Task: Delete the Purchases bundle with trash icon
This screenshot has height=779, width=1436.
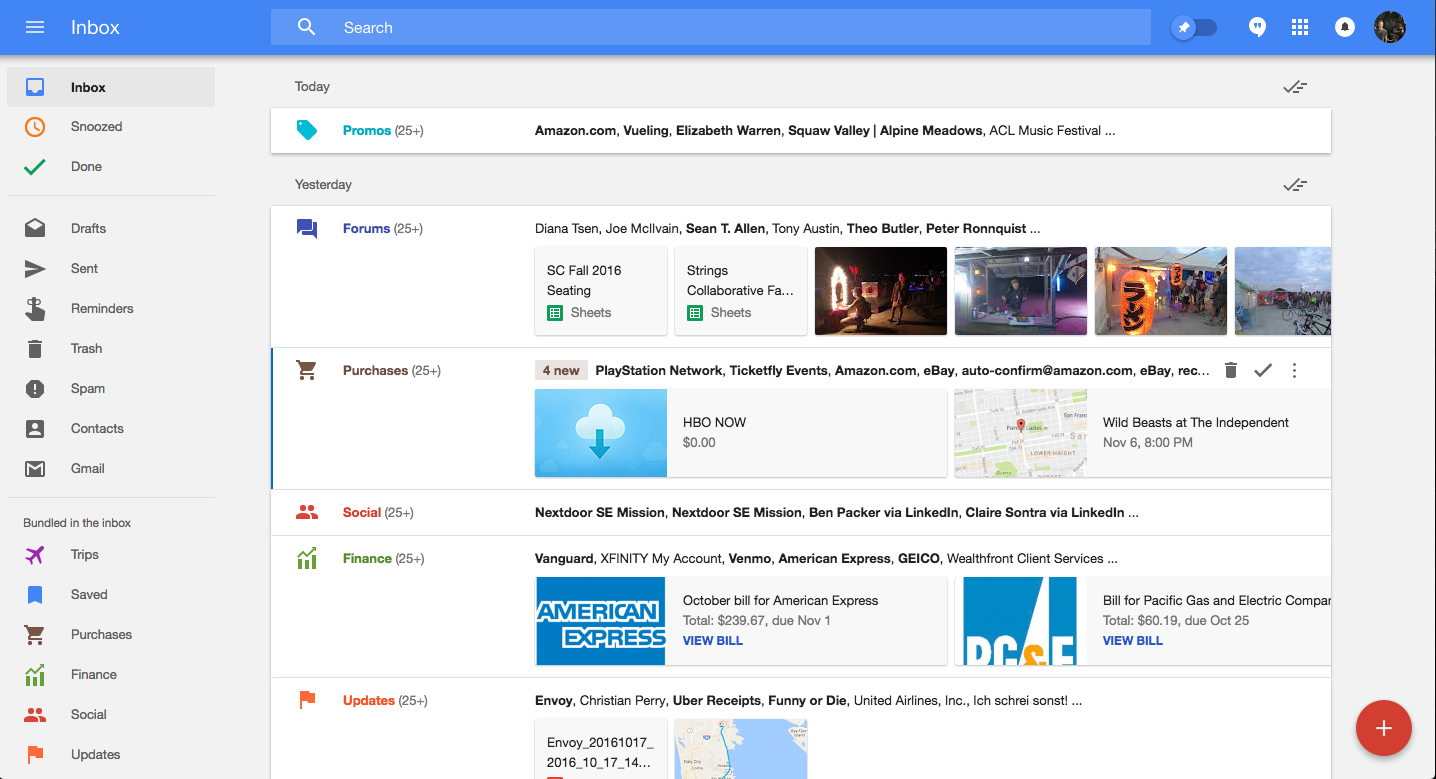Action: (x=1231, y=371)
